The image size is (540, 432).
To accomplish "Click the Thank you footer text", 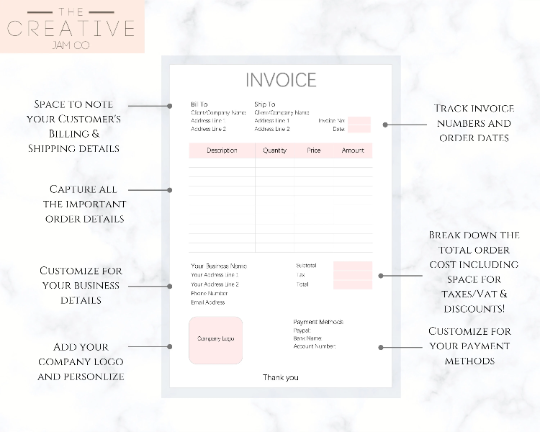I will click(x=281, y=377).
